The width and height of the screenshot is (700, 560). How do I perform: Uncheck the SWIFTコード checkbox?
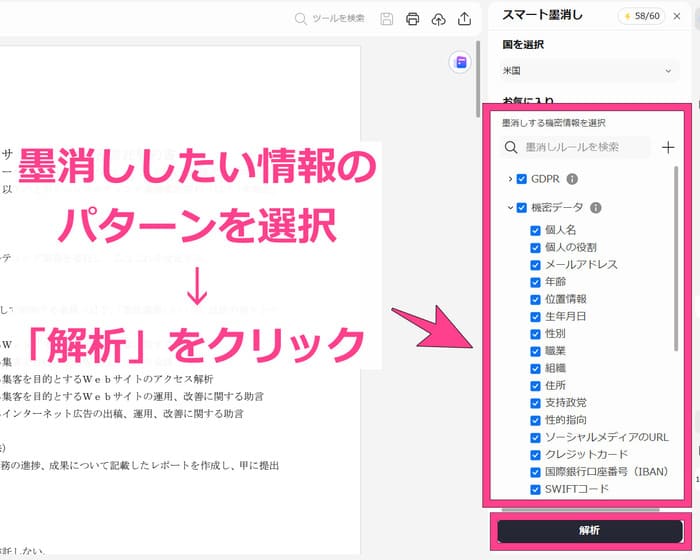535,489
